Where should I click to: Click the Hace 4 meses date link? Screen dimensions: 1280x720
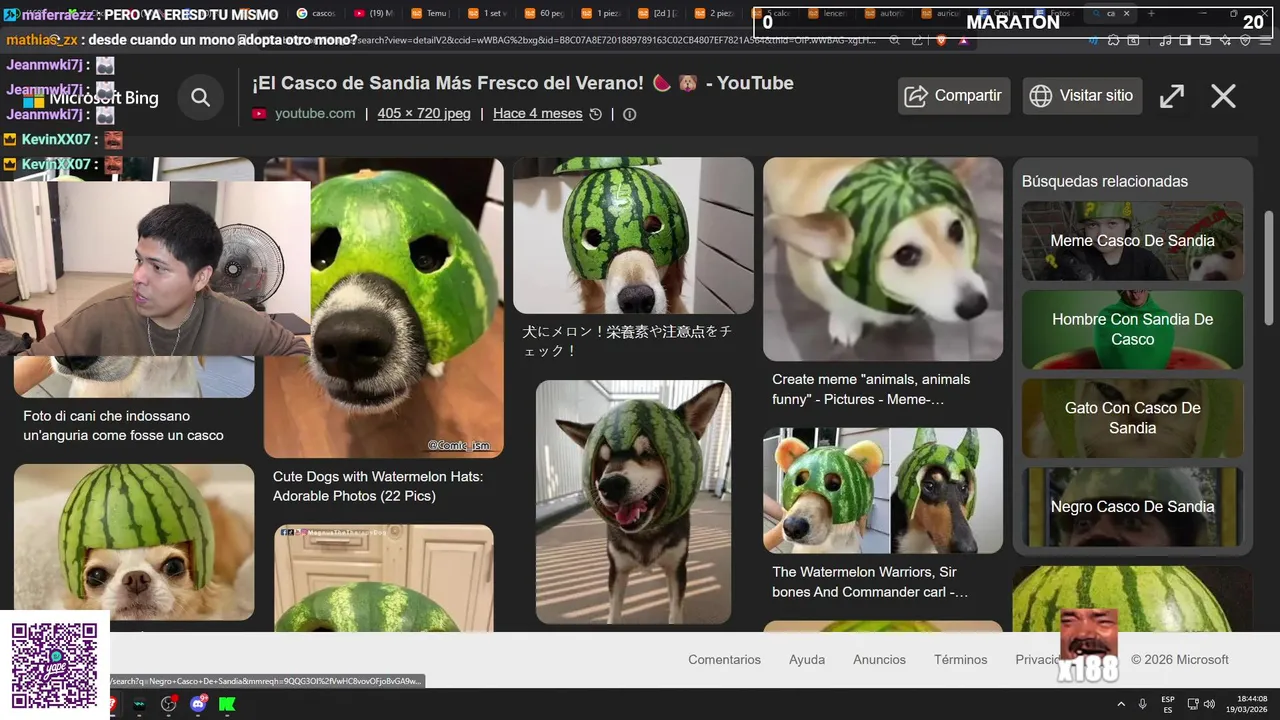[x=537, y=114]
